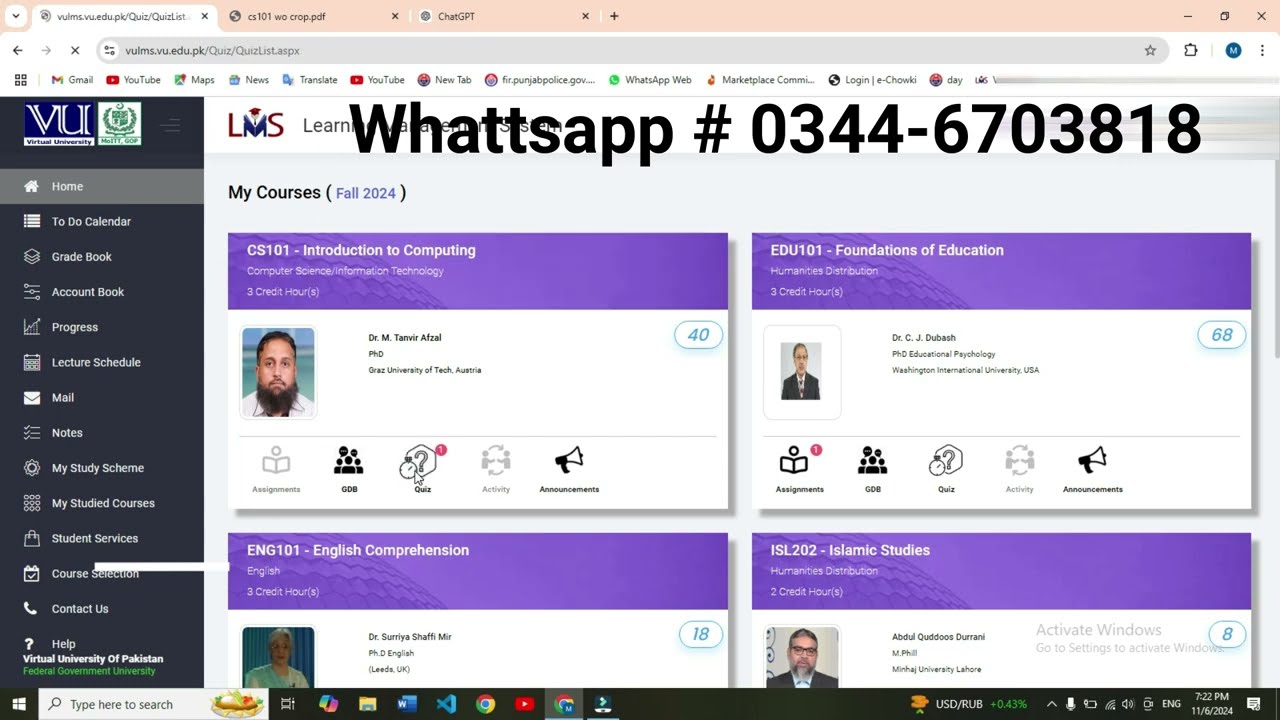The width and height of the screenshot is (1280, 720).
Task: Open ISL202 - Islamic Studies course
Action: 850,550
